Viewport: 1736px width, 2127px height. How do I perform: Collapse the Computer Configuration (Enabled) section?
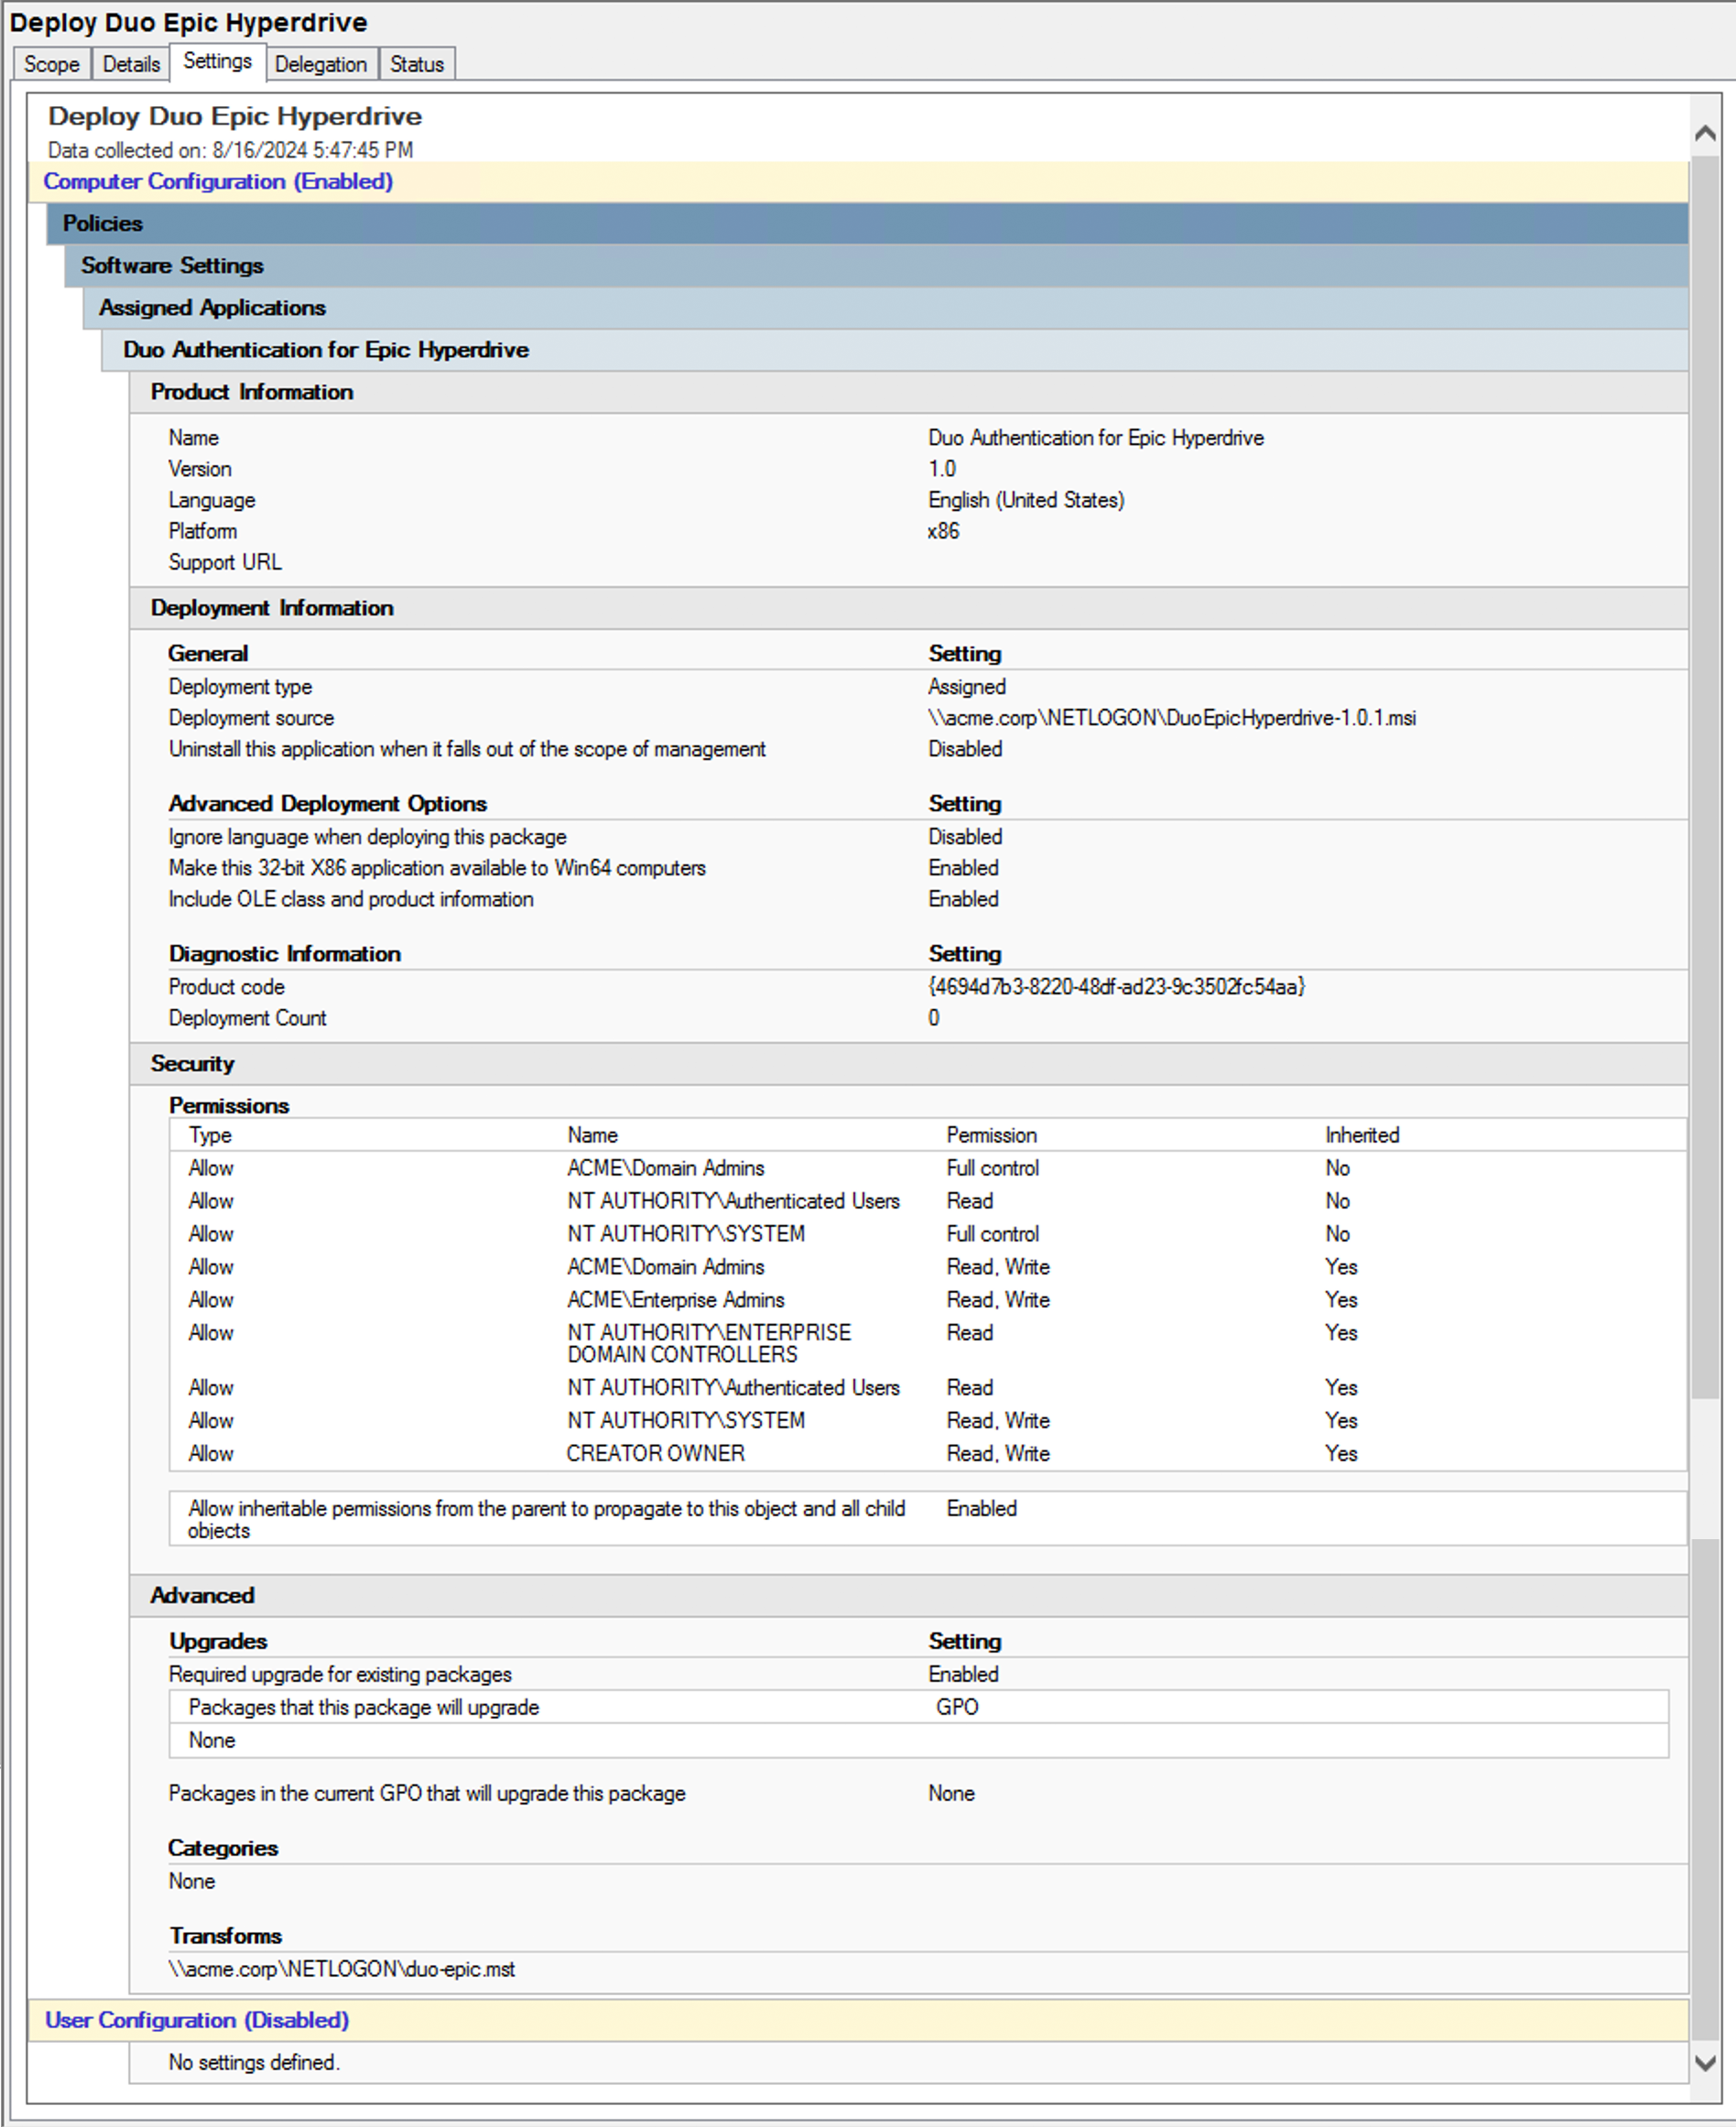point(218,182)
